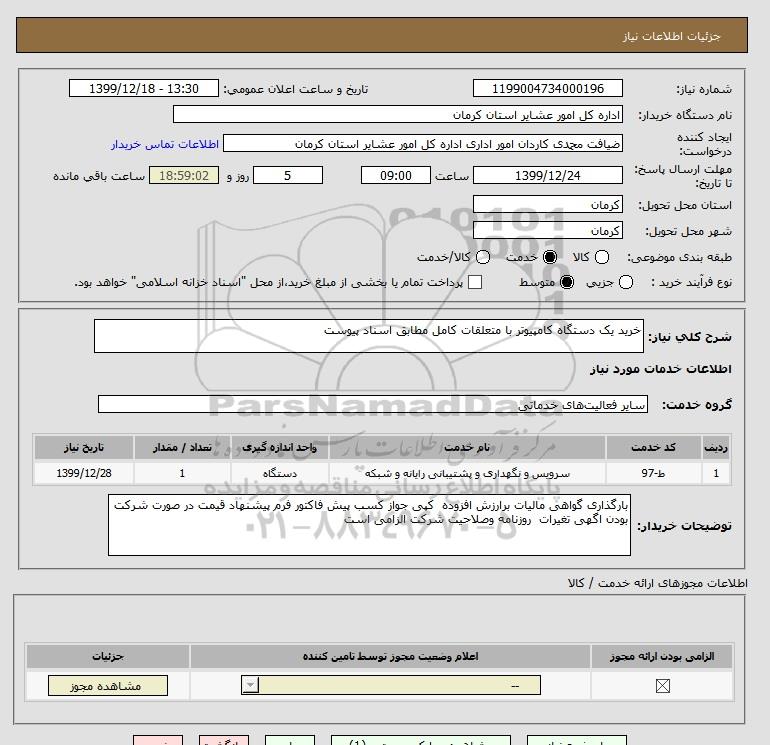Click the need date cell 1399/12/28
The image size is (770, 745).
[83, 473]
